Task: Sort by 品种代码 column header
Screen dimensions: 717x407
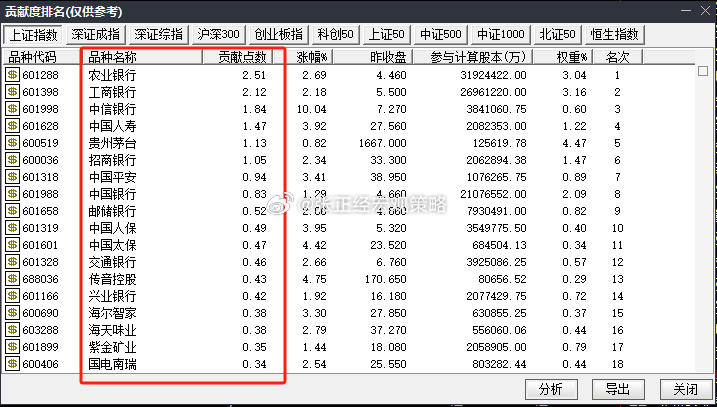Action: [x=42, y=57]
